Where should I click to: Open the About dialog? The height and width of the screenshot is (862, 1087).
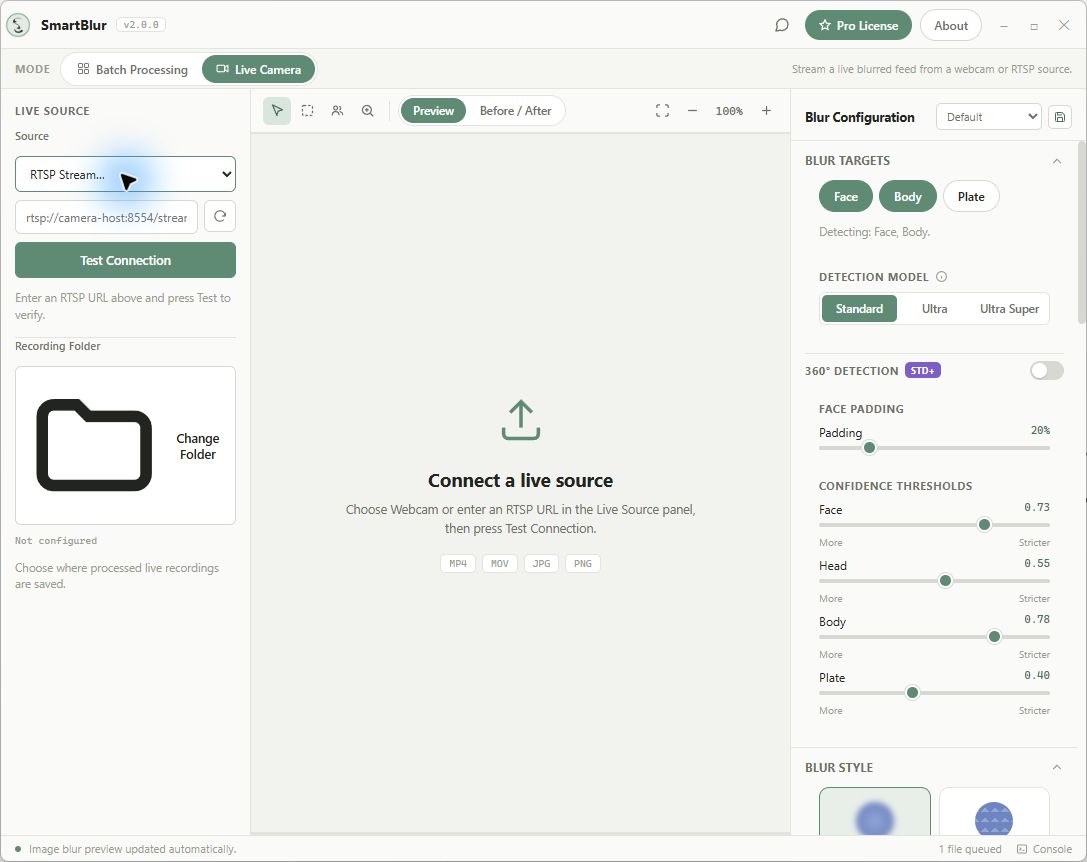tap(950, 26)
